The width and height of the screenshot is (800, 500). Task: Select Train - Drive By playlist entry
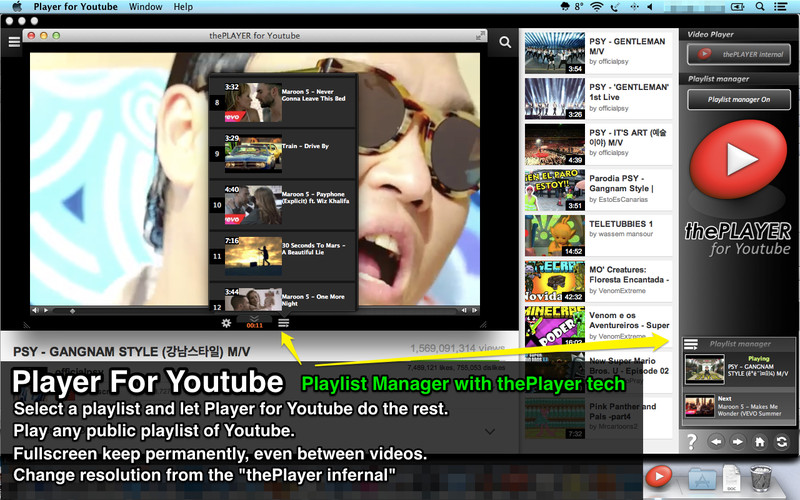pyautogui.click(x=282, y=153)
